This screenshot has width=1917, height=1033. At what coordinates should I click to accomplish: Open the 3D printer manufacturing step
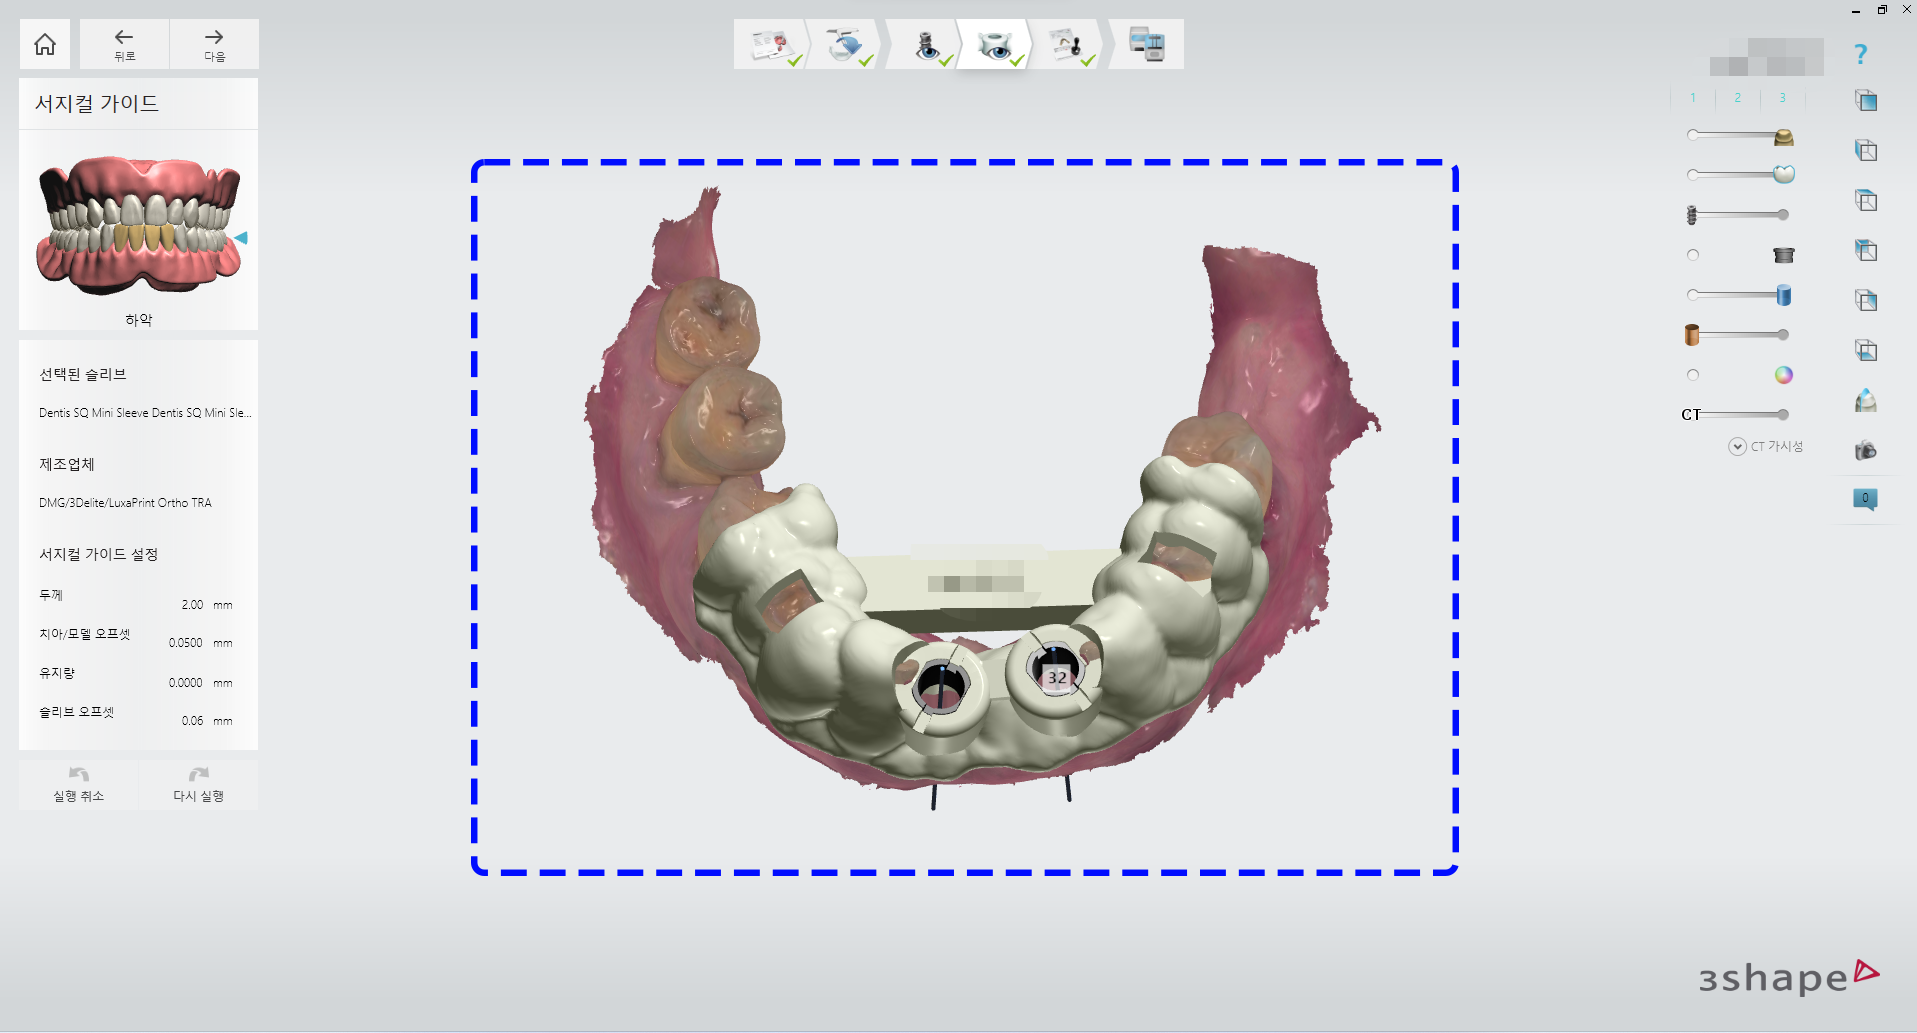tap(1146, 45)
